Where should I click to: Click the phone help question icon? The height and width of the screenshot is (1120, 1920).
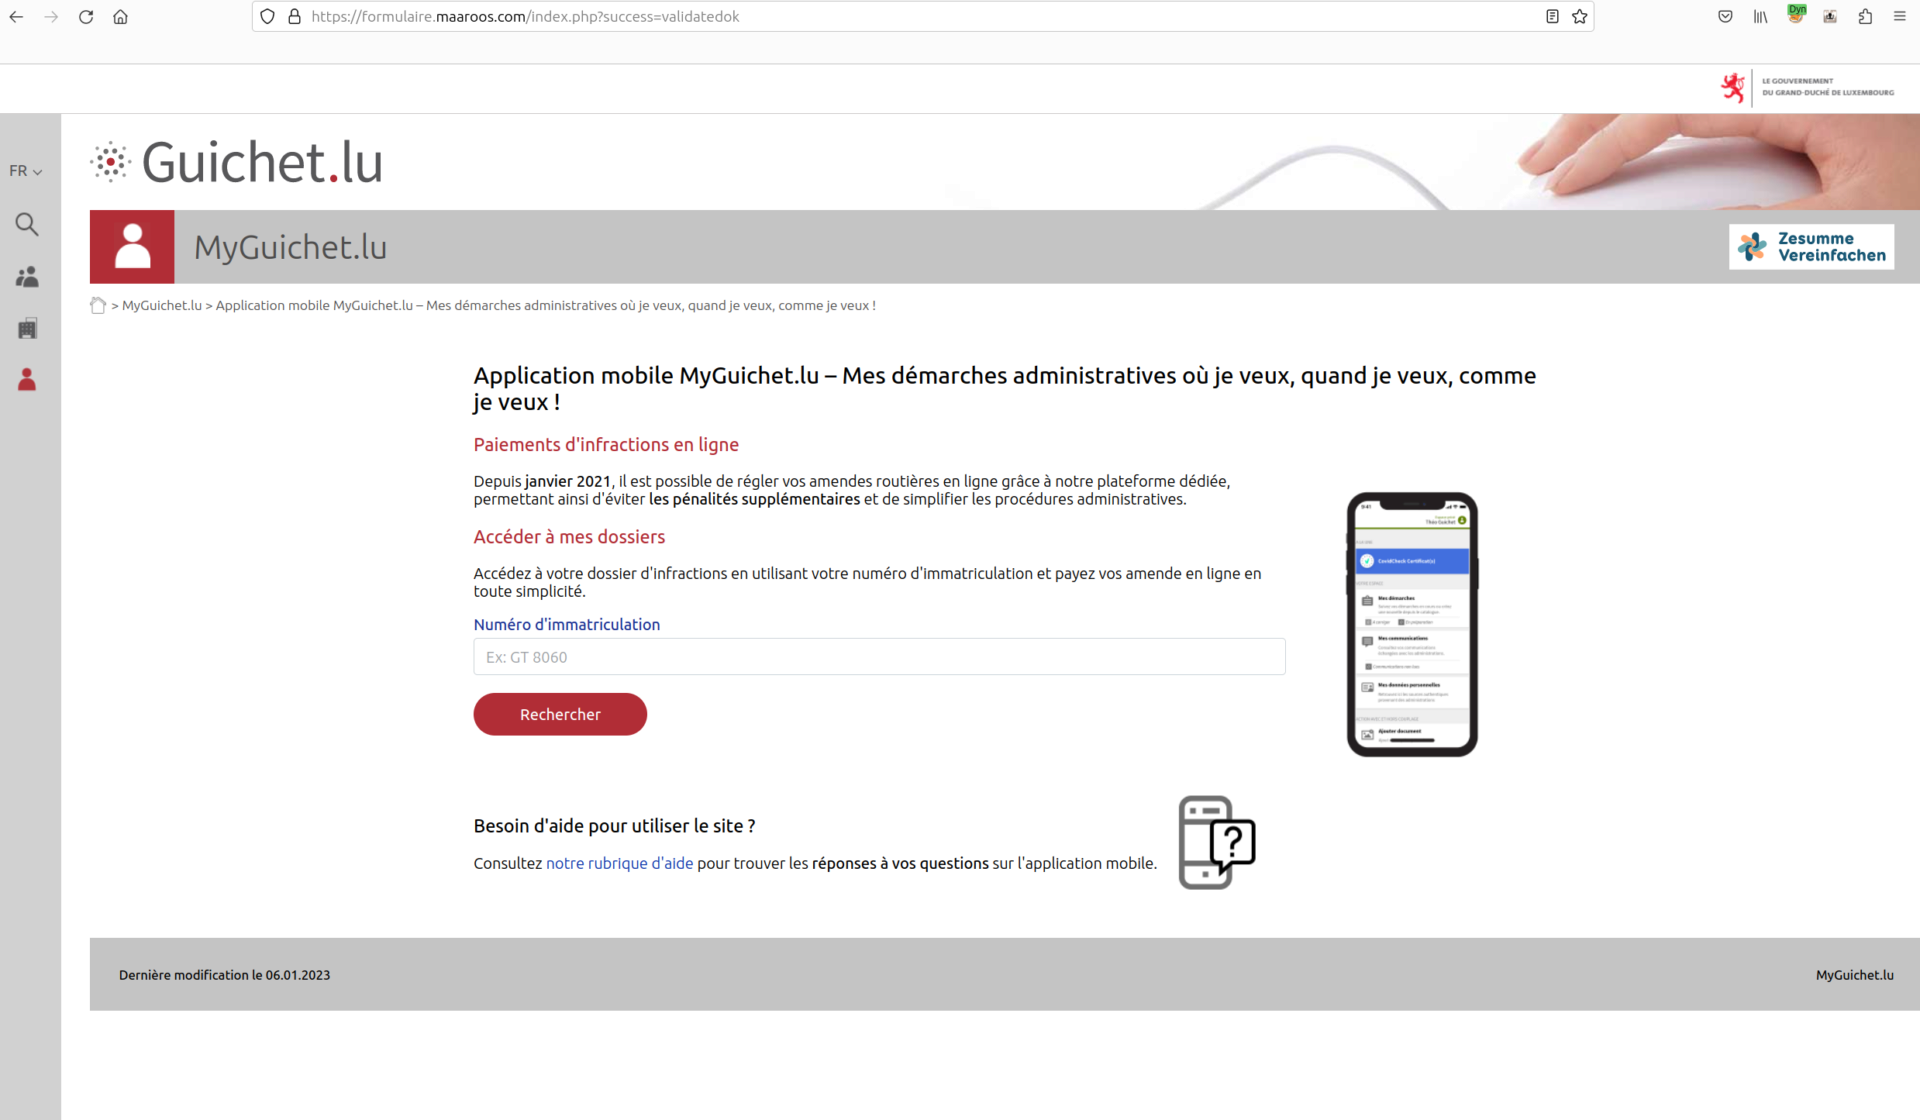point(1216,842)
